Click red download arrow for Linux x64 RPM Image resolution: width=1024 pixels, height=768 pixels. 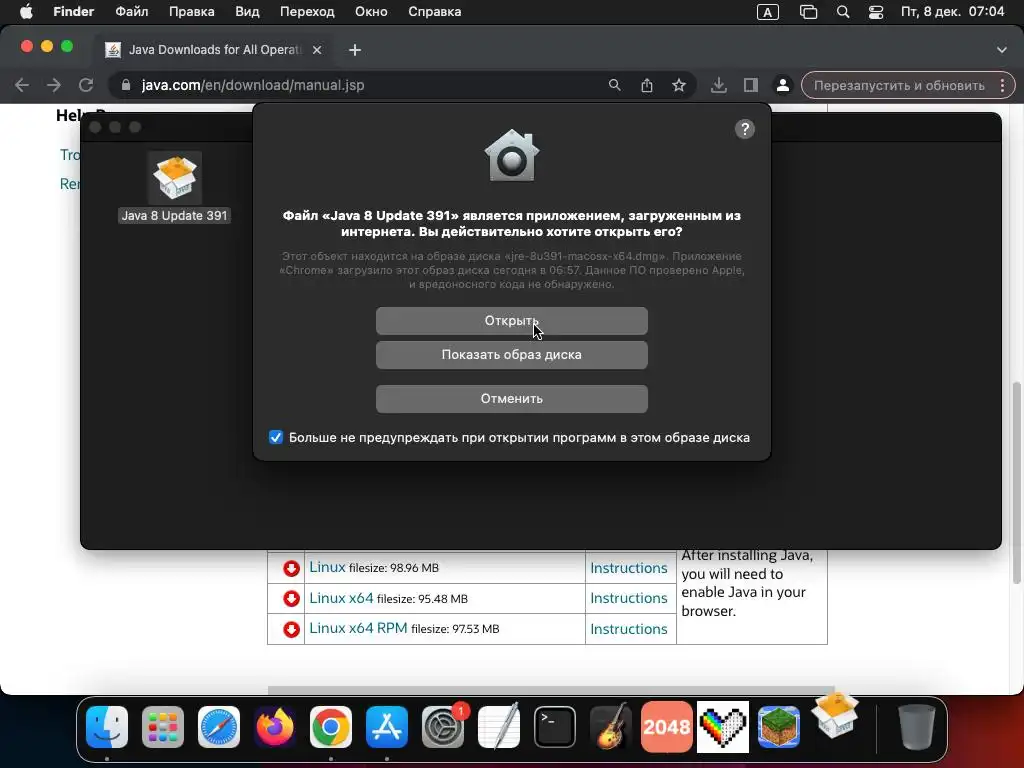coord(291,629)
